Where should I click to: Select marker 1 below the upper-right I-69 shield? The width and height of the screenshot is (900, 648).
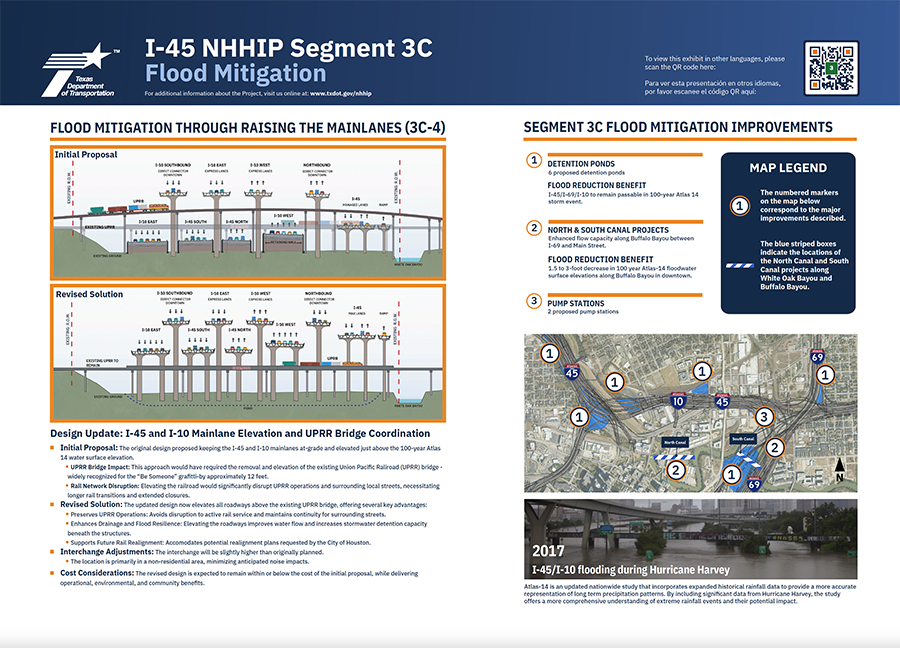[x=825, y=375]
